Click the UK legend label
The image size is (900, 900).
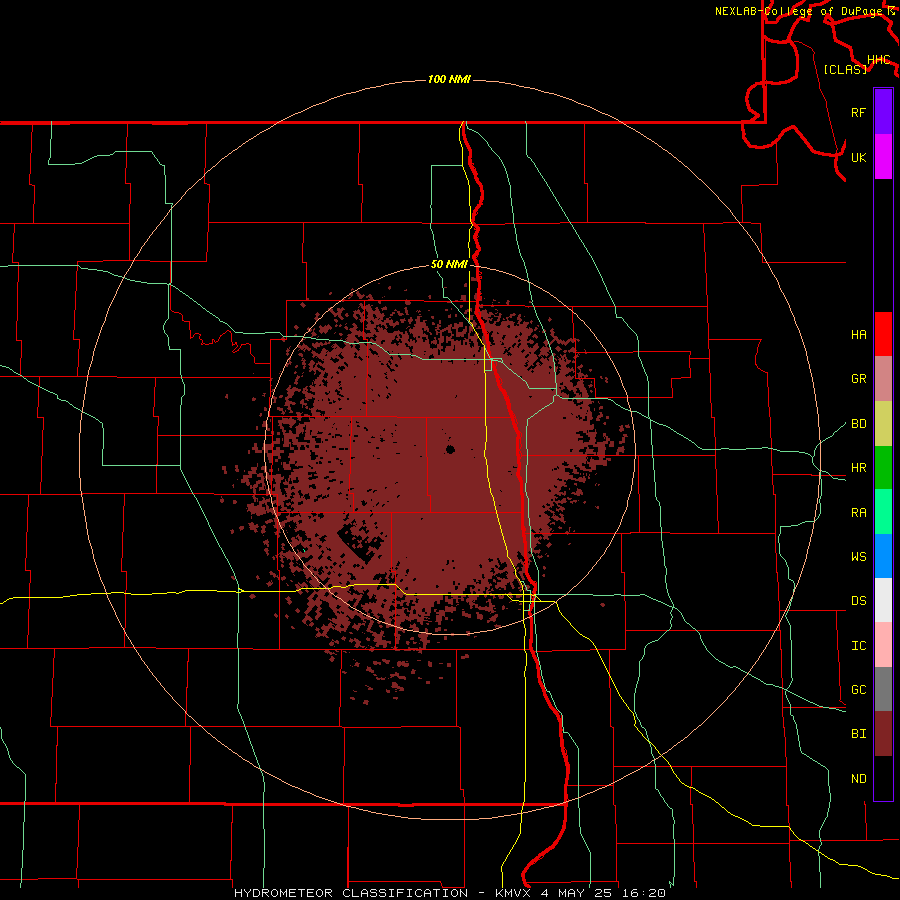(859, 157)
